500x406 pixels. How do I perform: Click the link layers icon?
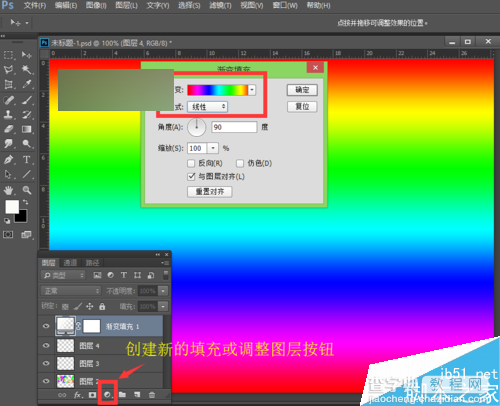tap(62, 395)
